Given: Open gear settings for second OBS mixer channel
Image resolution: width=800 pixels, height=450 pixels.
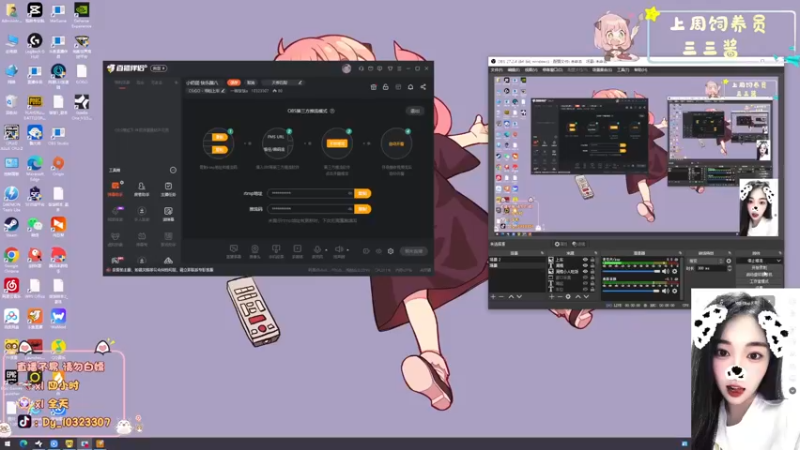Looking at the screenshot, I should coord(674,291).
